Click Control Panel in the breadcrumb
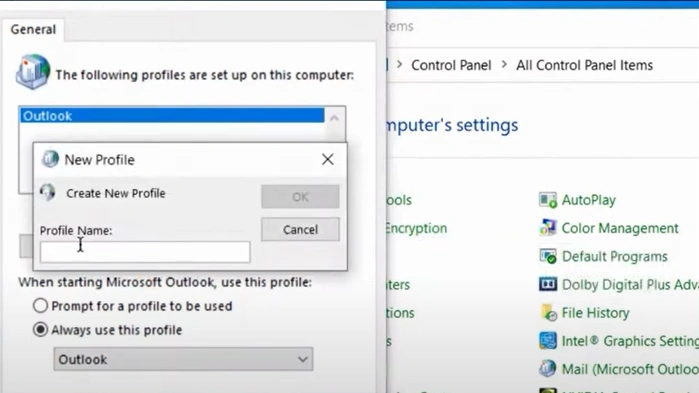This screenshot has height=393, width=699. (451, 65)
